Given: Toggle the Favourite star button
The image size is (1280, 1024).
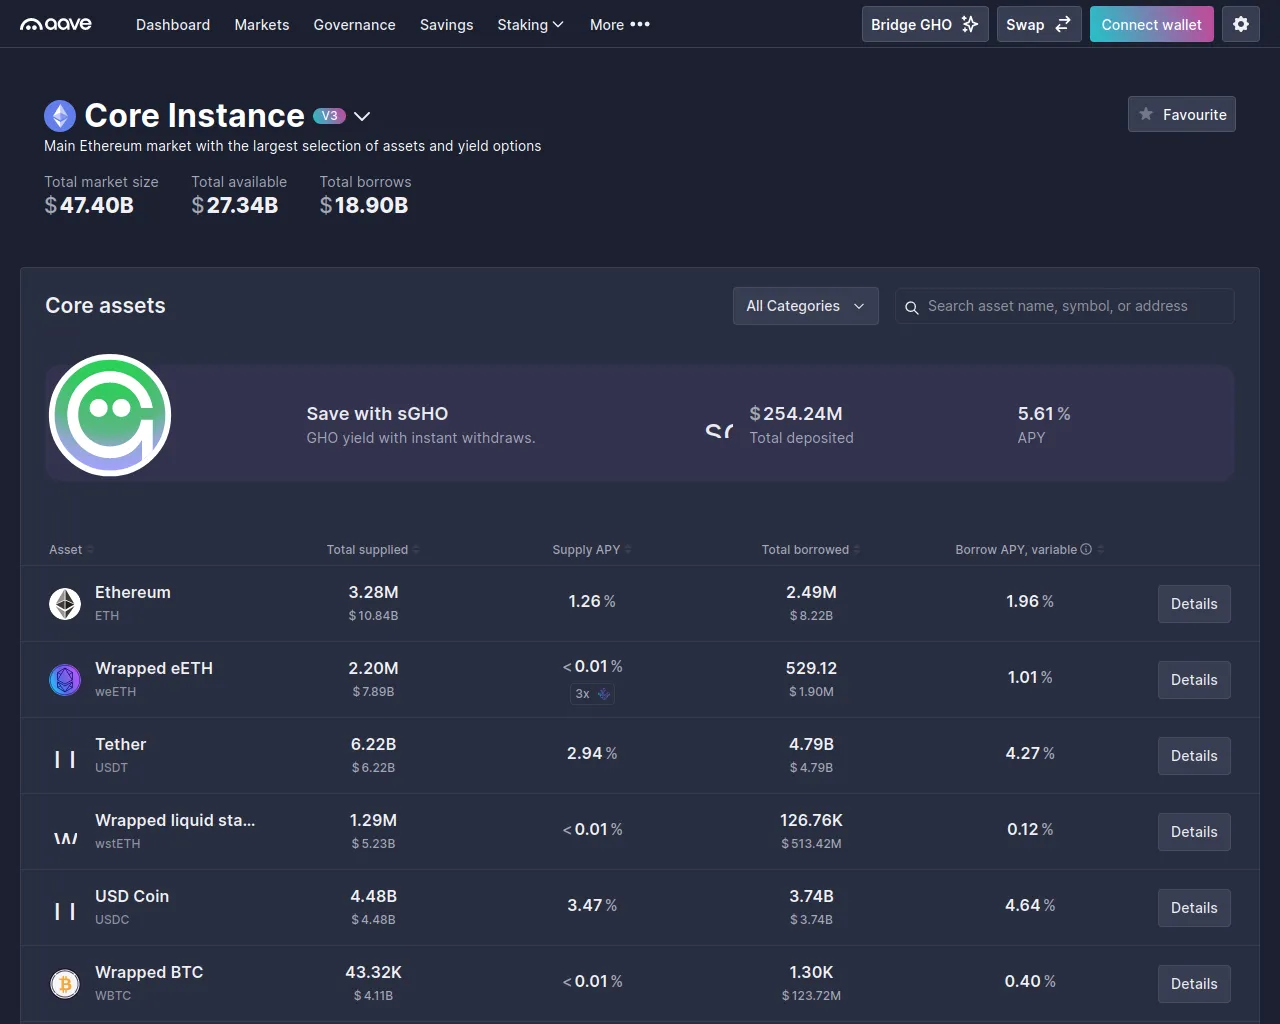Looking at the screenshot, I should tap(1182, 114).
